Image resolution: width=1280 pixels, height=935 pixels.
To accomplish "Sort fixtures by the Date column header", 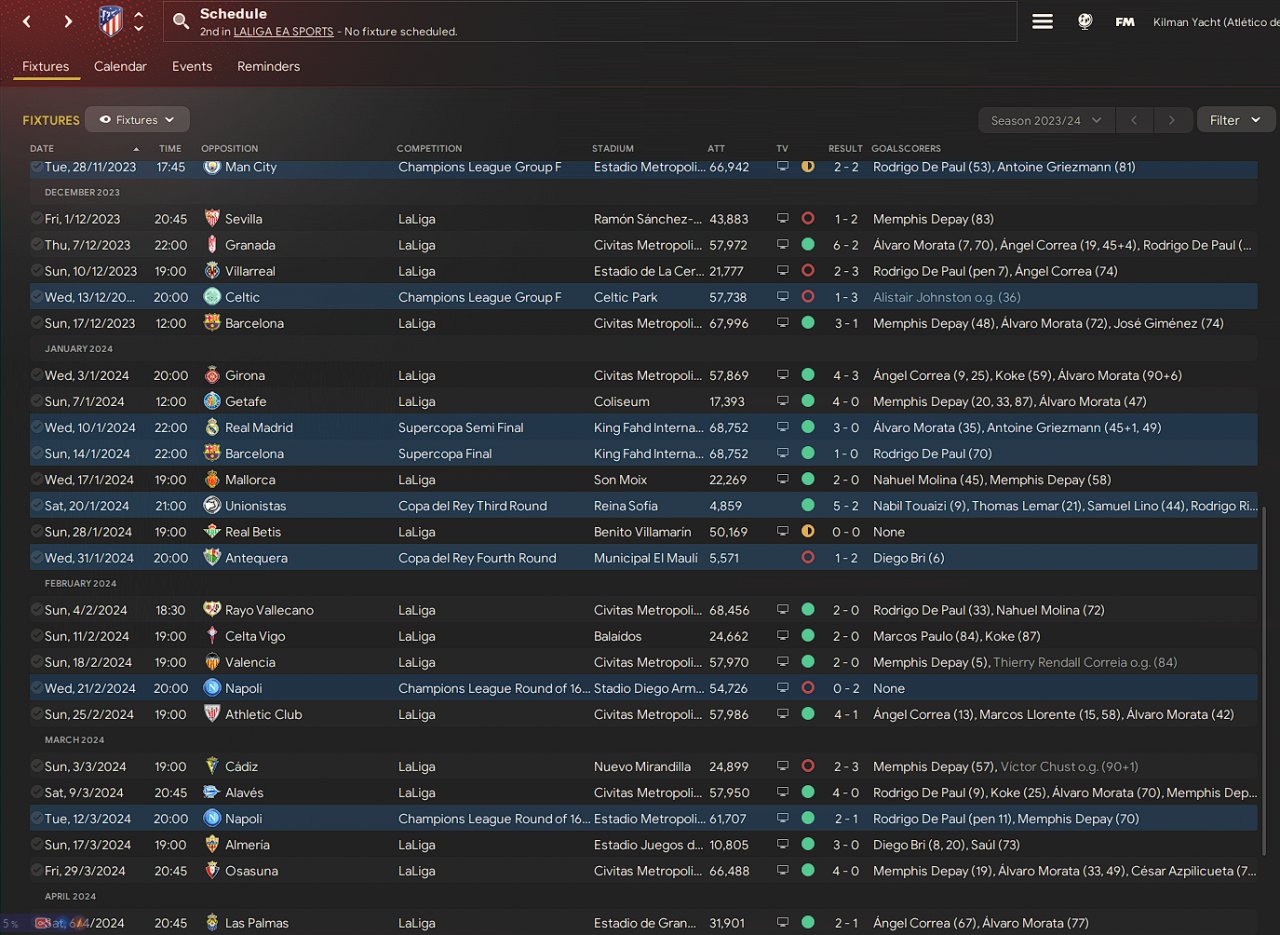I will pyautogui.click(x=42, y=149).
